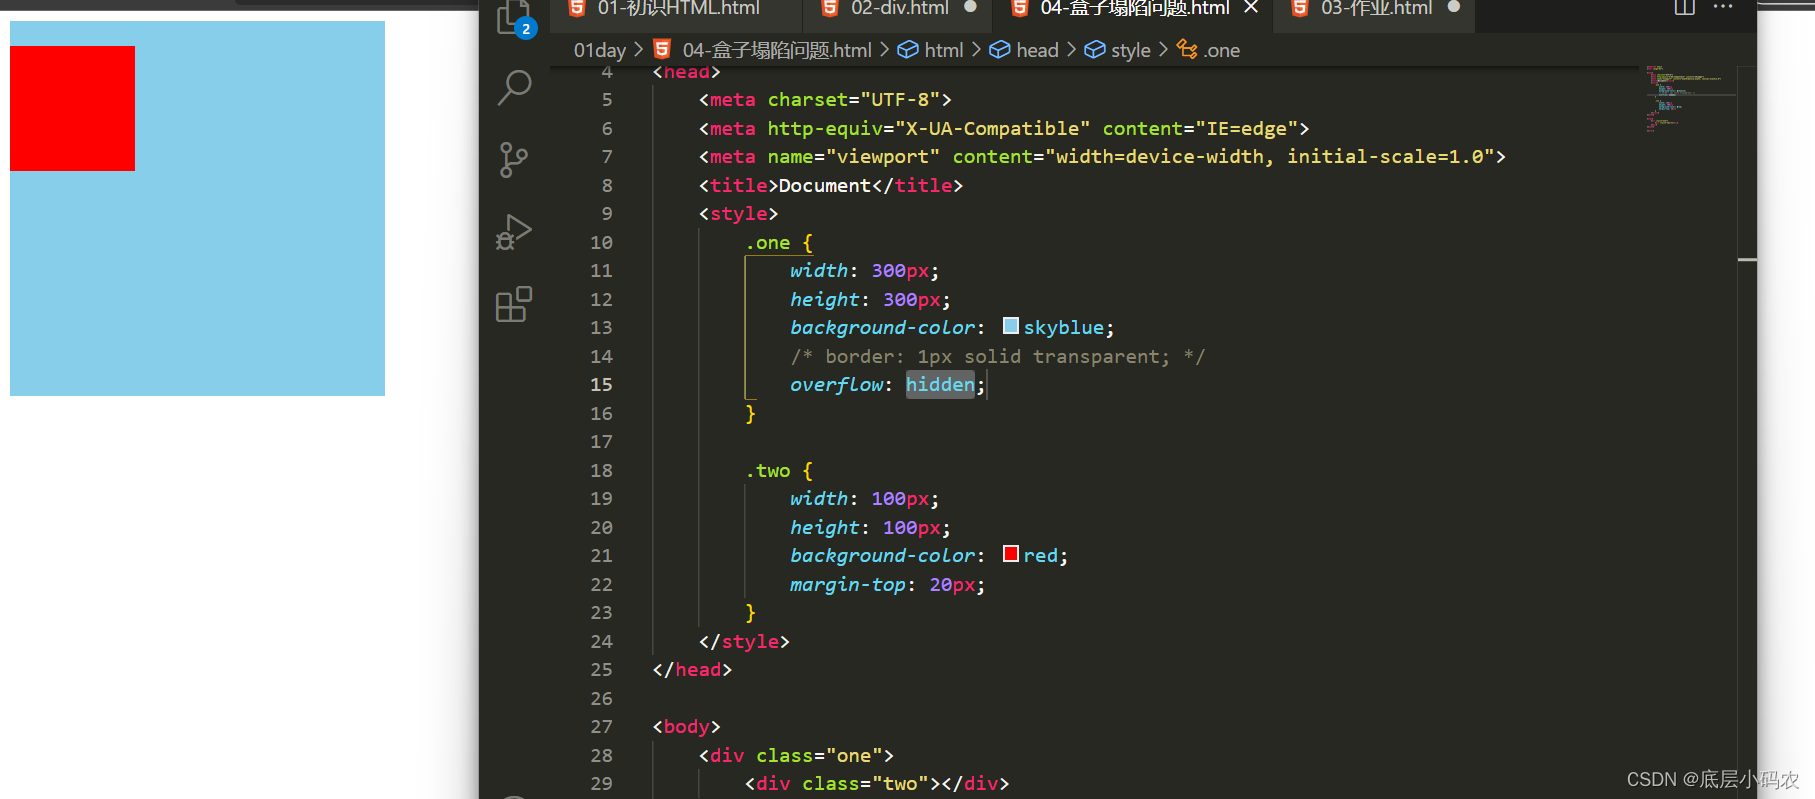Open the editor More Actions ellipsis

pyautogui.click(x=1723, y=7)
